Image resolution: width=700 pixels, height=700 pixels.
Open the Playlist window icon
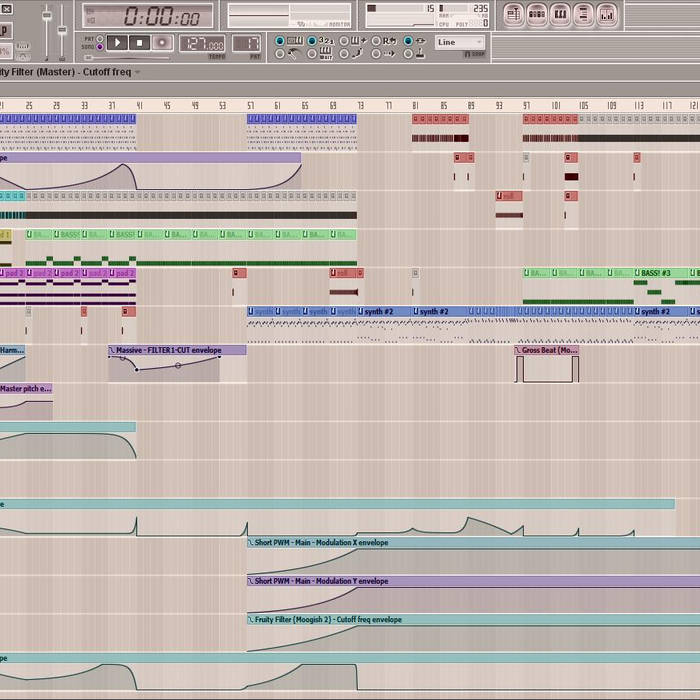513,15
